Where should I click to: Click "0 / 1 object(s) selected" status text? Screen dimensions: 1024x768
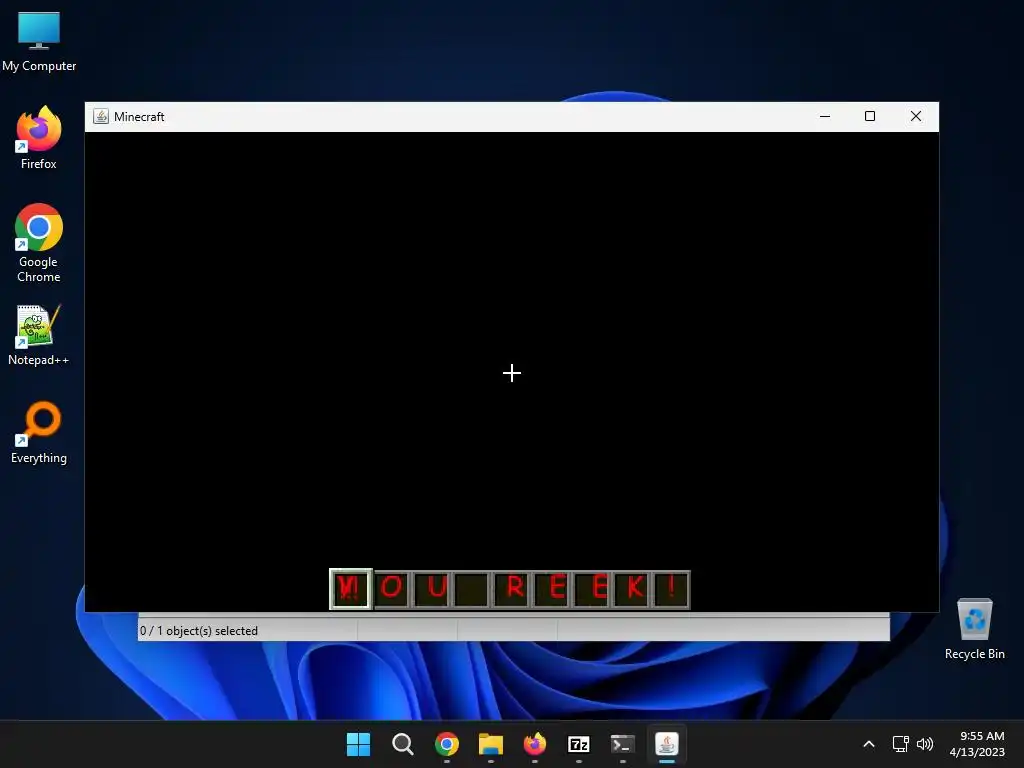199,631
